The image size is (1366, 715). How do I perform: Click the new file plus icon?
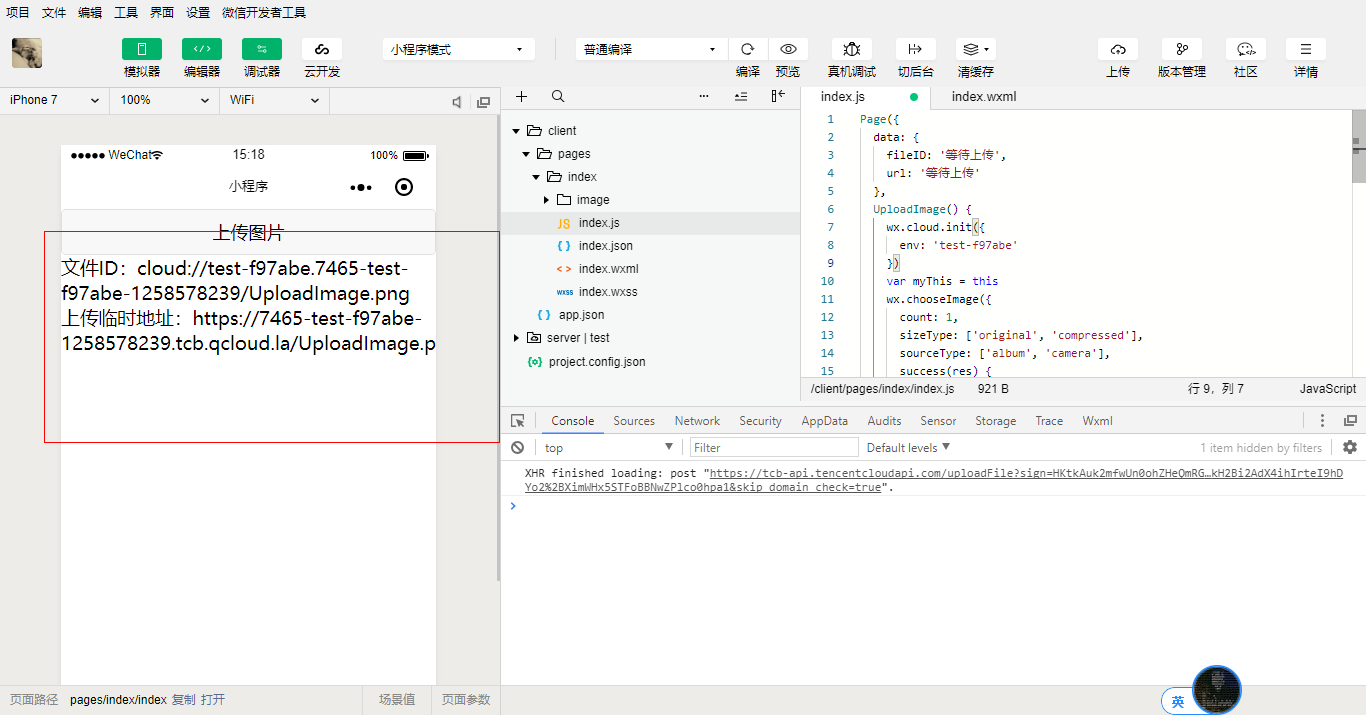[521, 97]
